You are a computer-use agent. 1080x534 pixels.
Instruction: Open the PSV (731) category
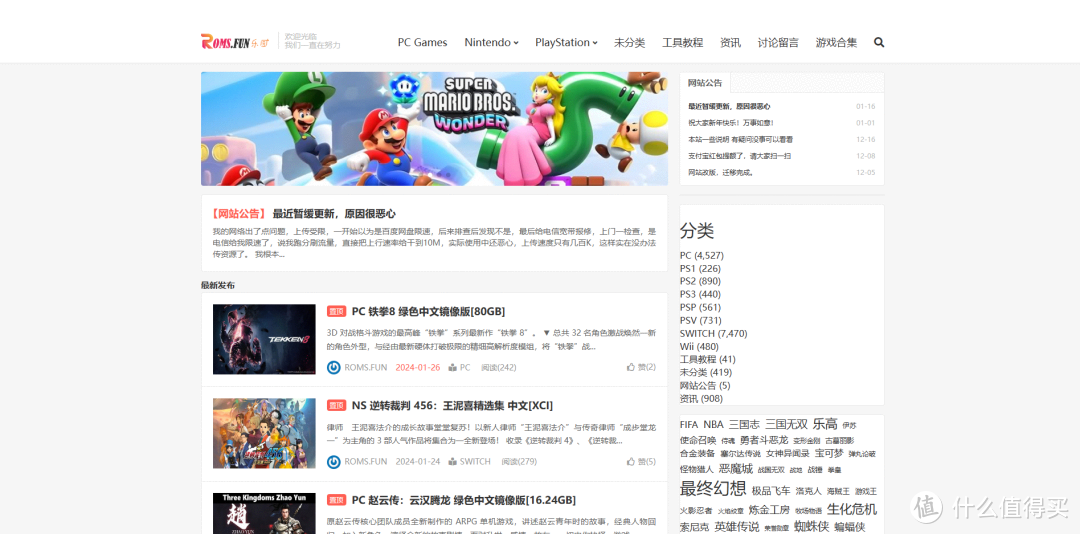click(700, 320)
